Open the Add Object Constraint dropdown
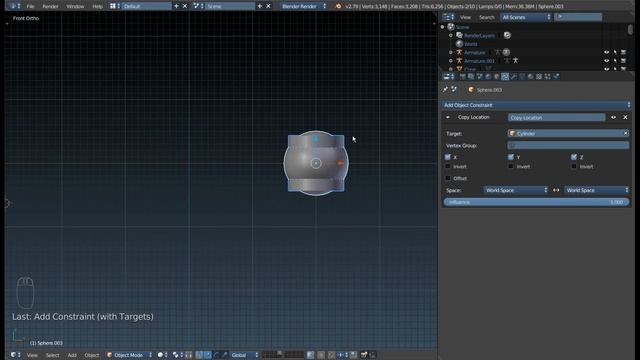The height and width of the screenshot is (360, 640). 536,105
